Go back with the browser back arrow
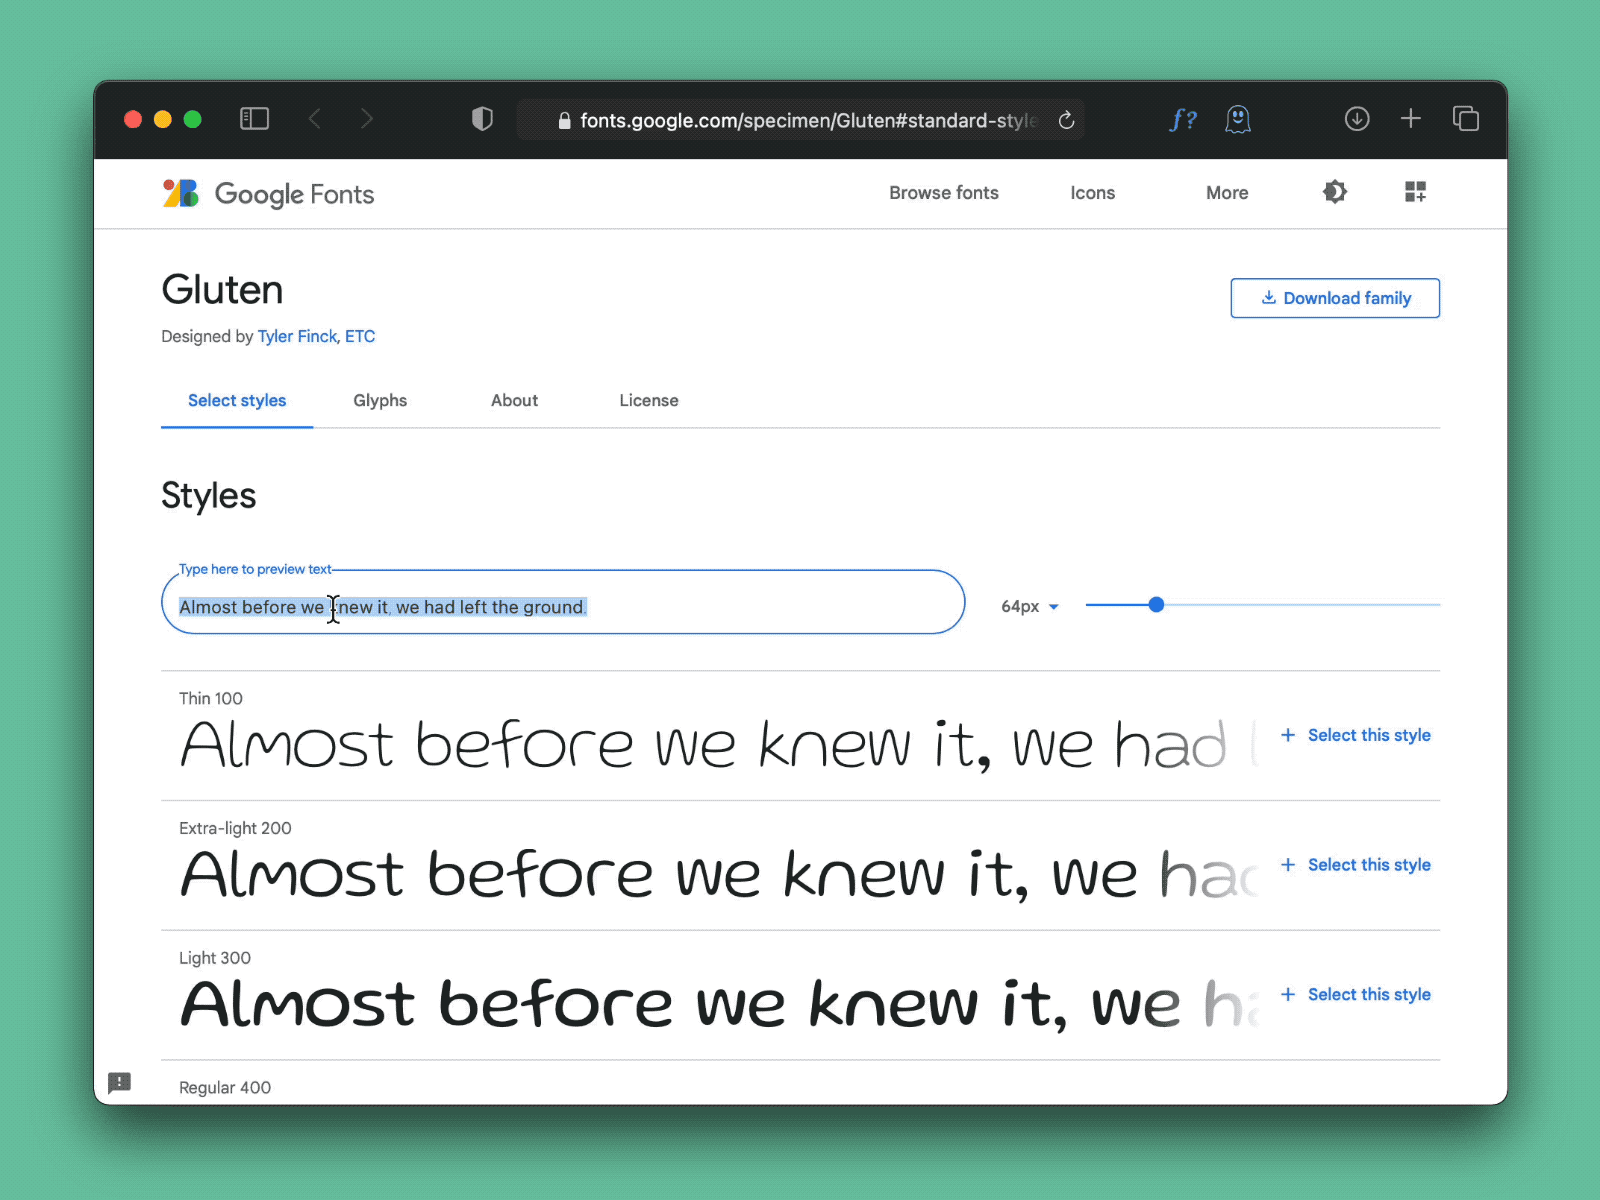 click(315, 119)
